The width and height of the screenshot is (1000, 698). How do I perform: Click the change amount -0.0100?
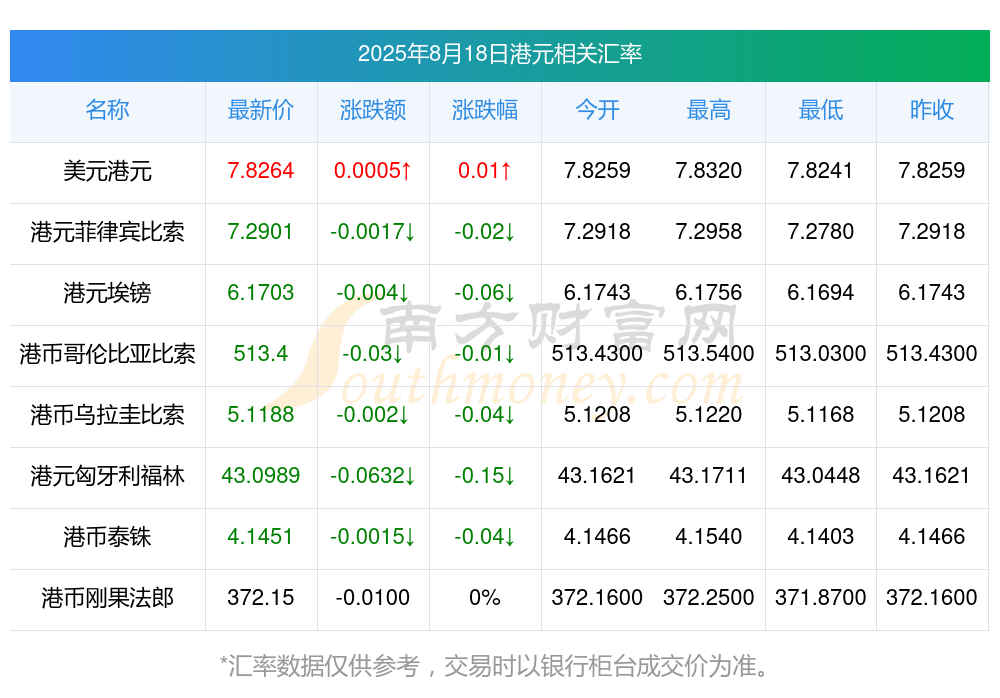pyautogui.click(x=372, y=597)
